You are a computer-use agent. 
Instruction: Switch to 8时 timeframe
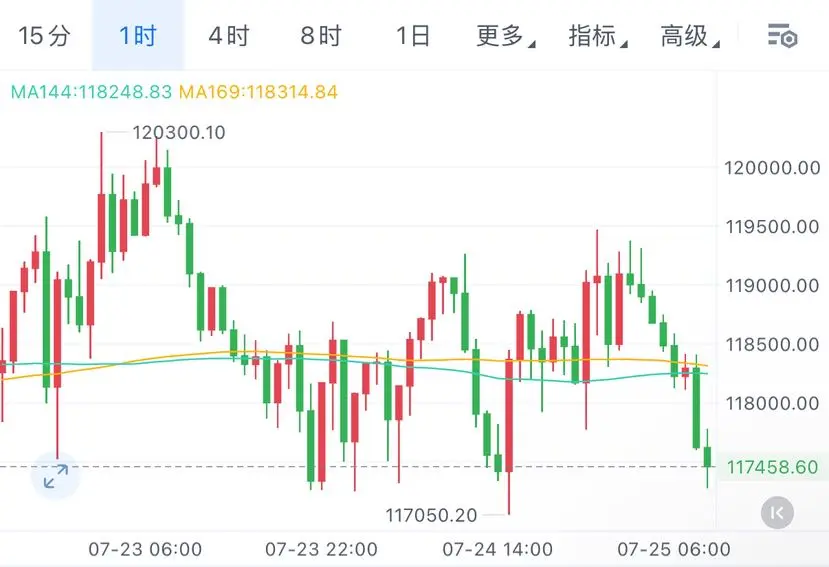point(321,36)
